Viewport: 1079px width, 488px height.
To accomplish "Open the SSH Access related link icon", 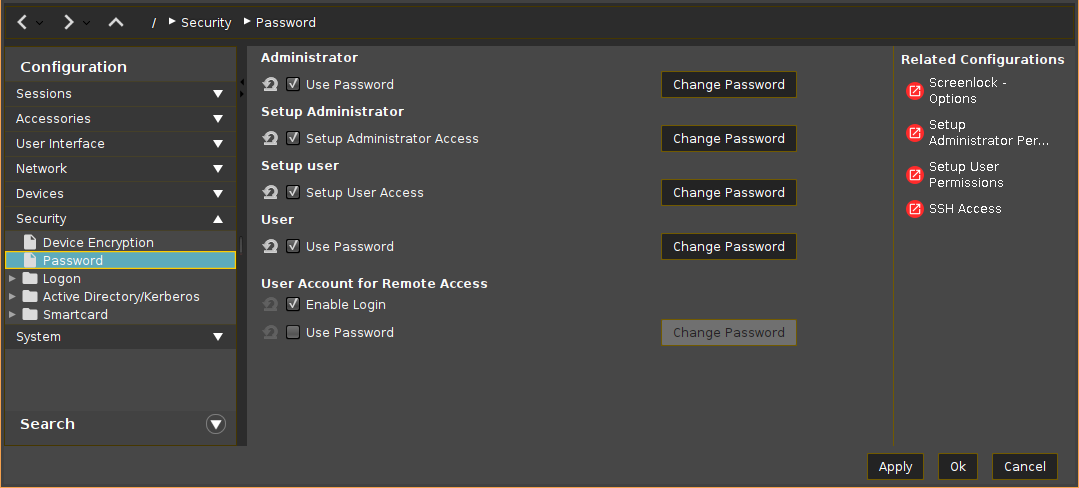I will point(914,209).
